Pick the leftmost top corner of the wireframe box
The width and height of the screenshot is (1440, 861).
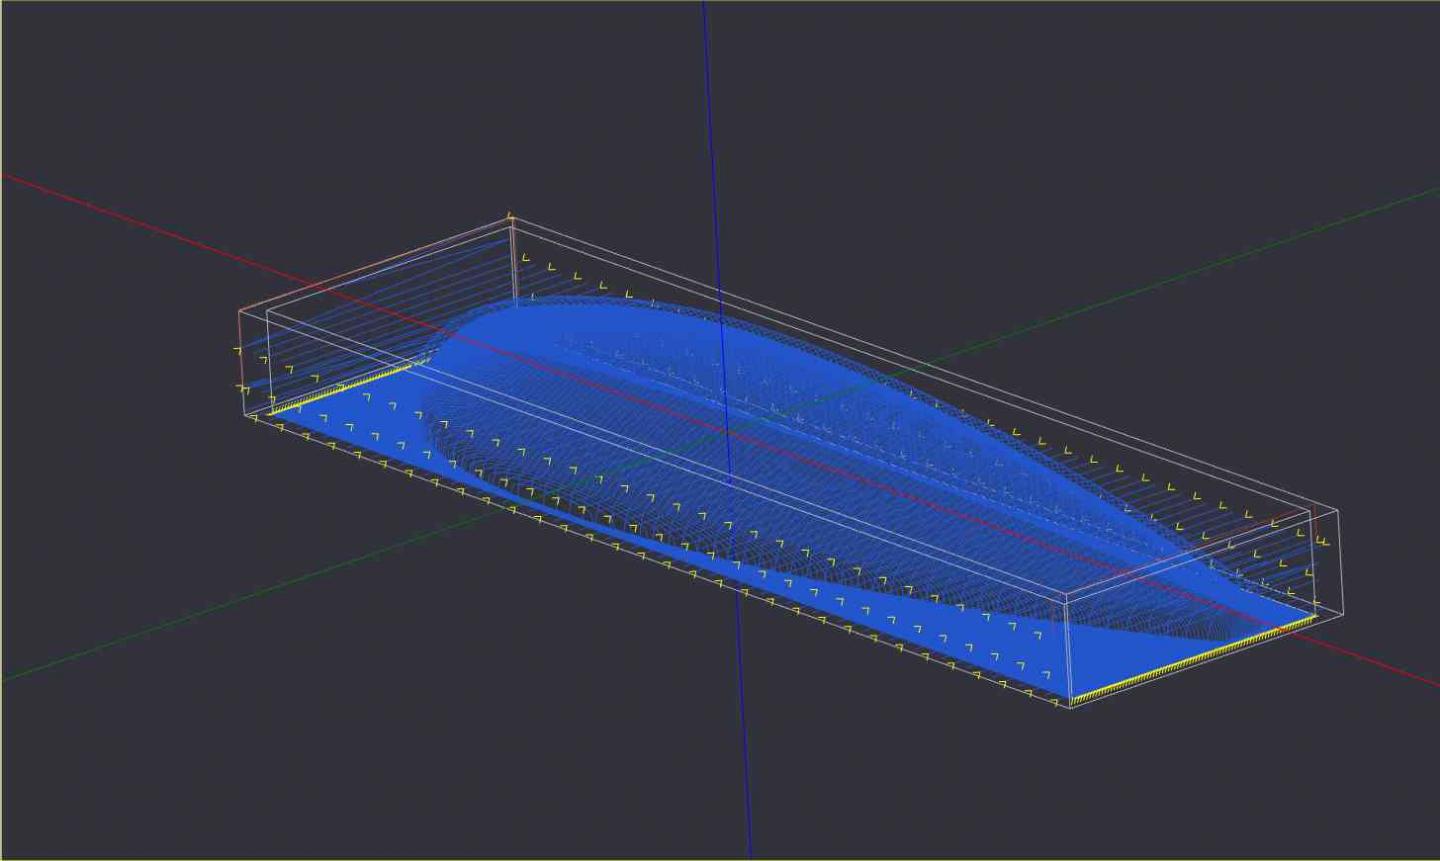pyautogui.click(x=240, y=312)
